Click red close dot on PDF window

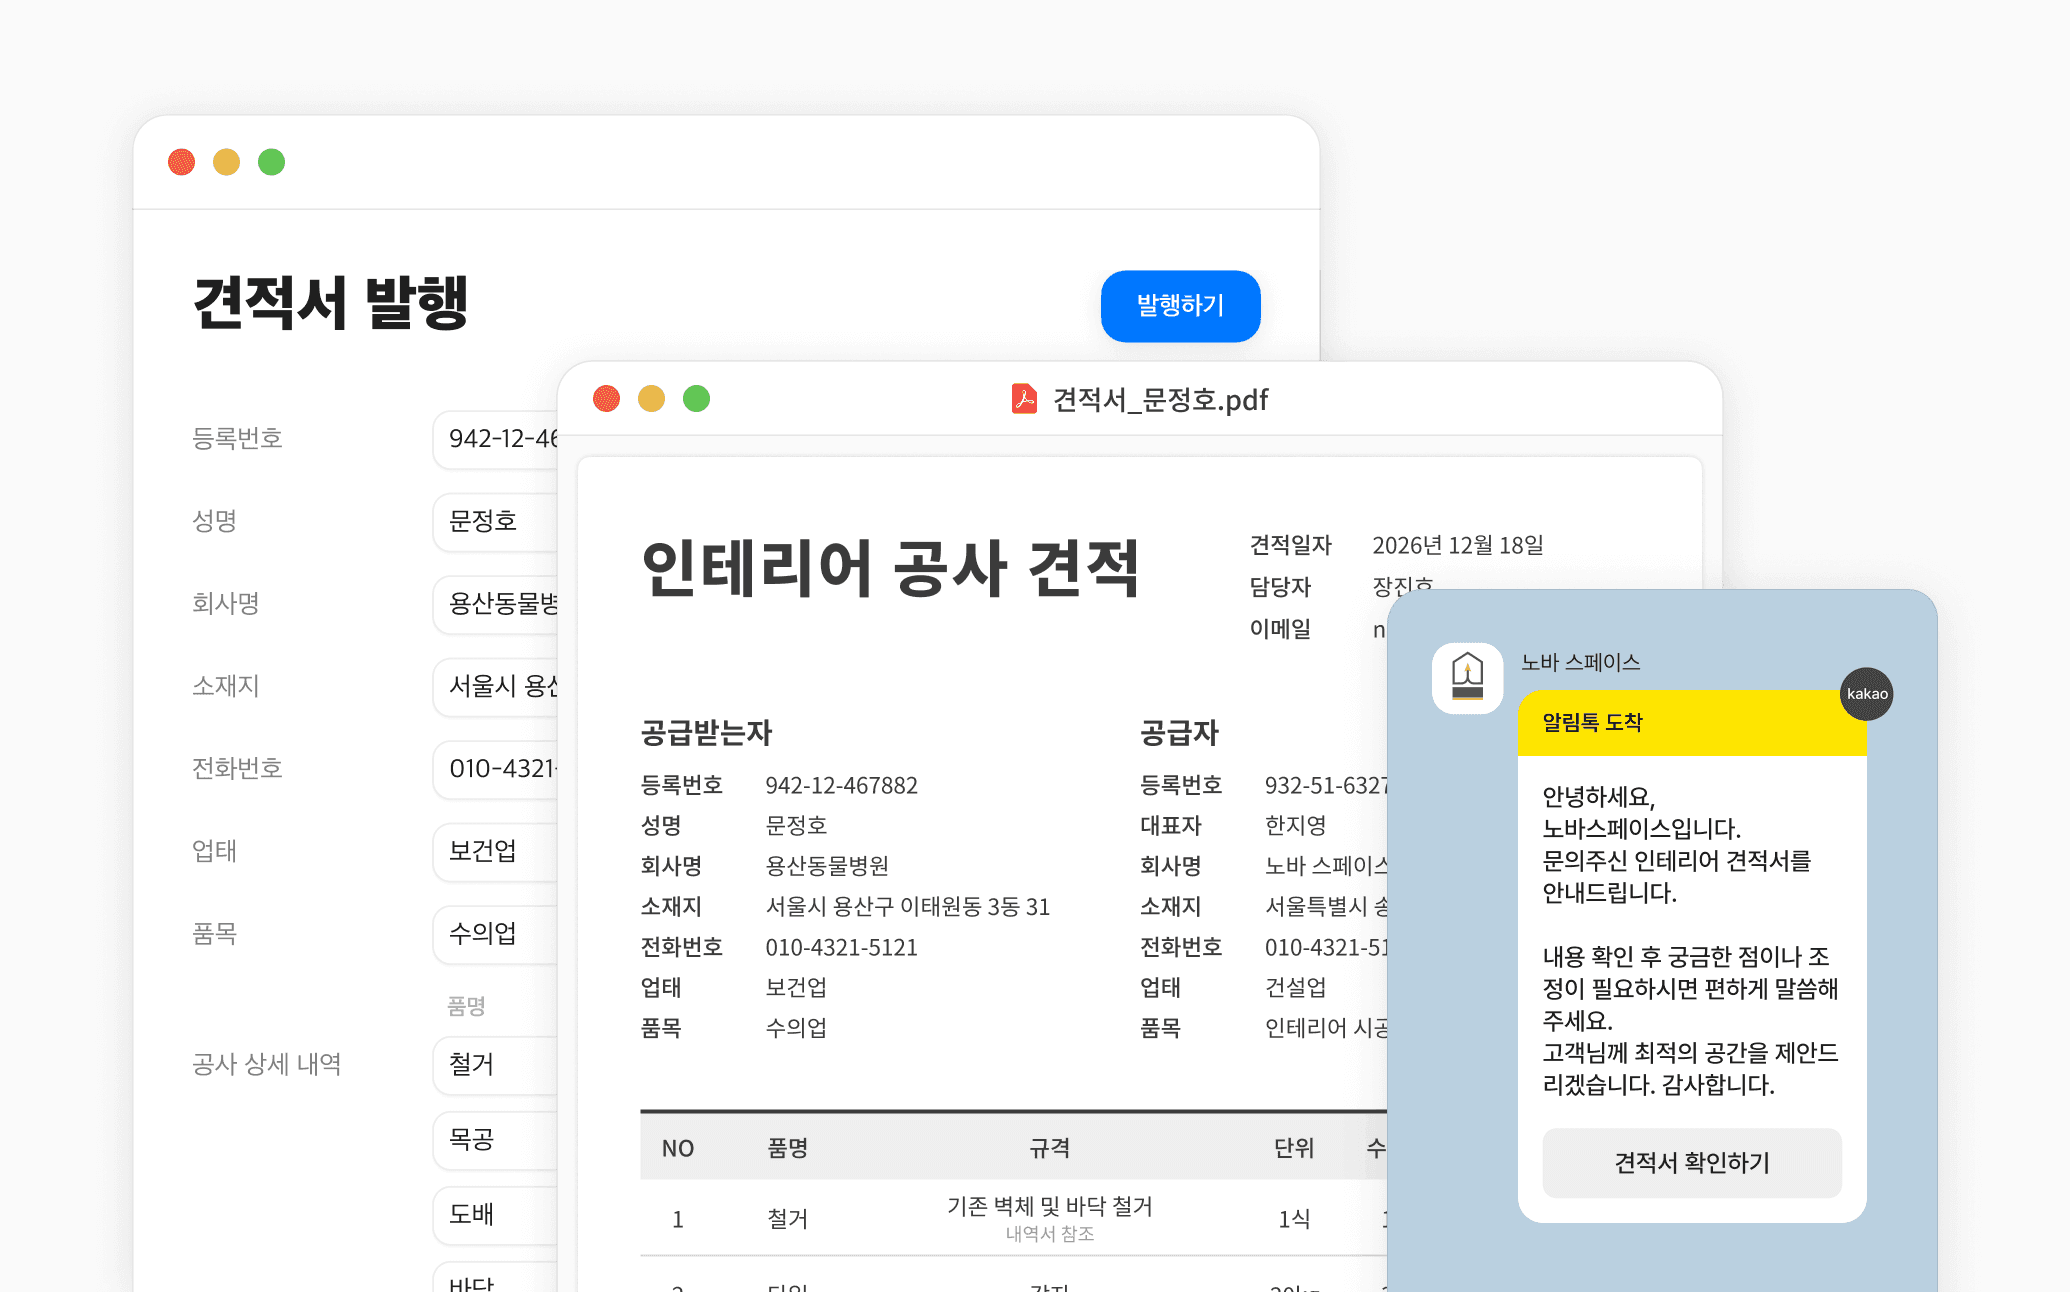pos(606,399)
